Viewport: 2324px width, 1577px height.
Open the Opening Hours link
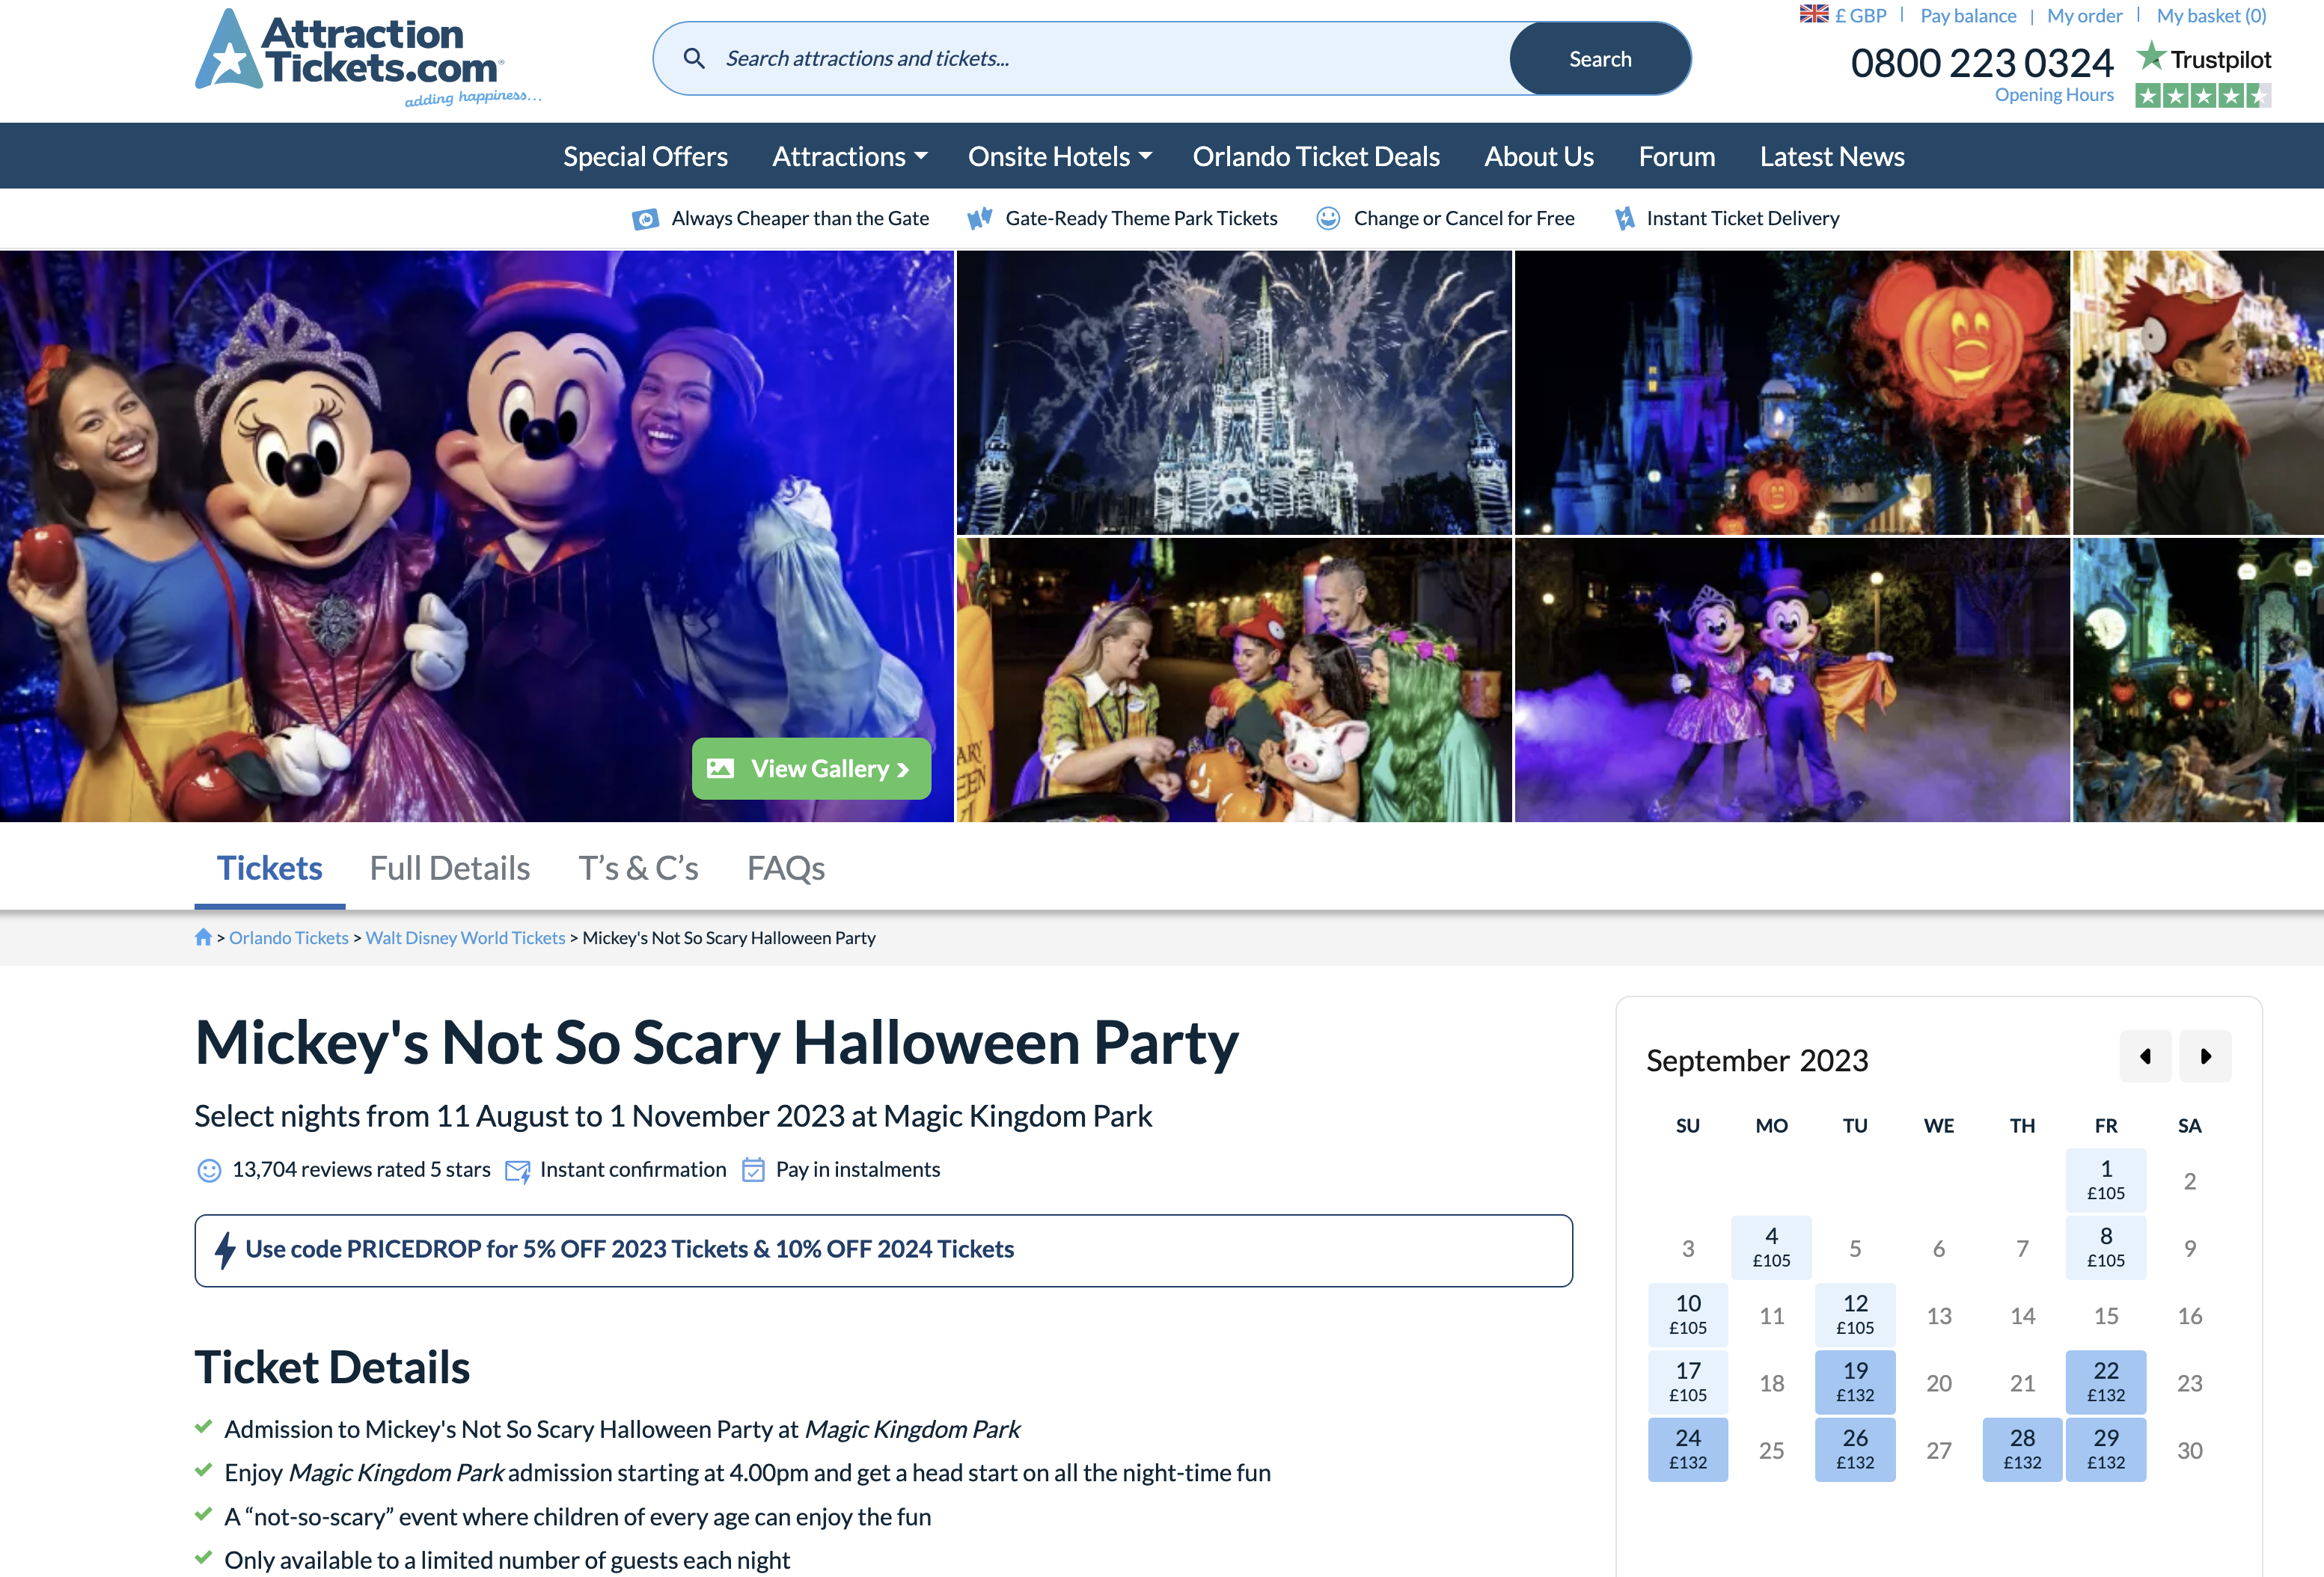(2054, 94)
